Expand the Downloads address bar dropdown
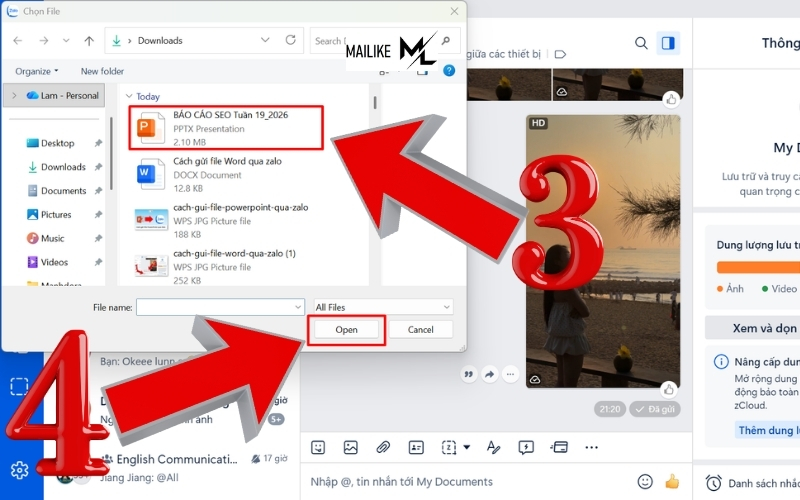This screenshot has height=500, width=800. click(x=265, y=40)
